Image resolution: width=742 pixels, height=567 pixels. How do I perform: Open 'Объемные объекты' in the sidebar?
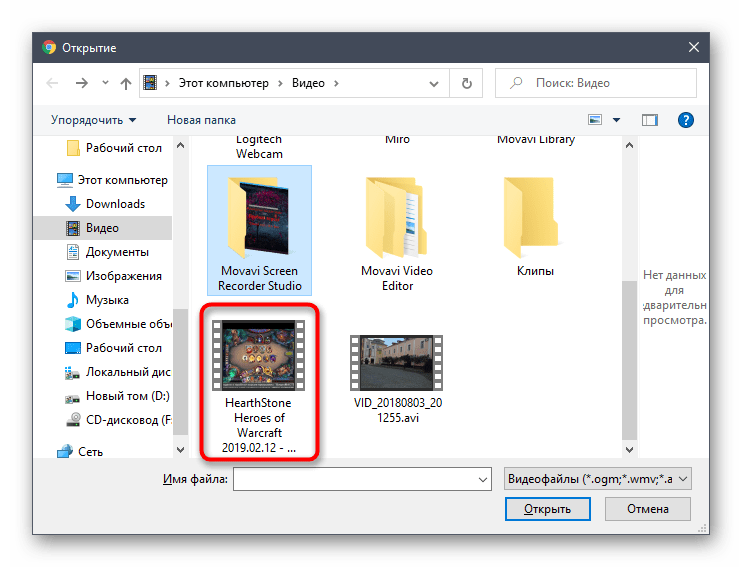click(x=118, y=324)
